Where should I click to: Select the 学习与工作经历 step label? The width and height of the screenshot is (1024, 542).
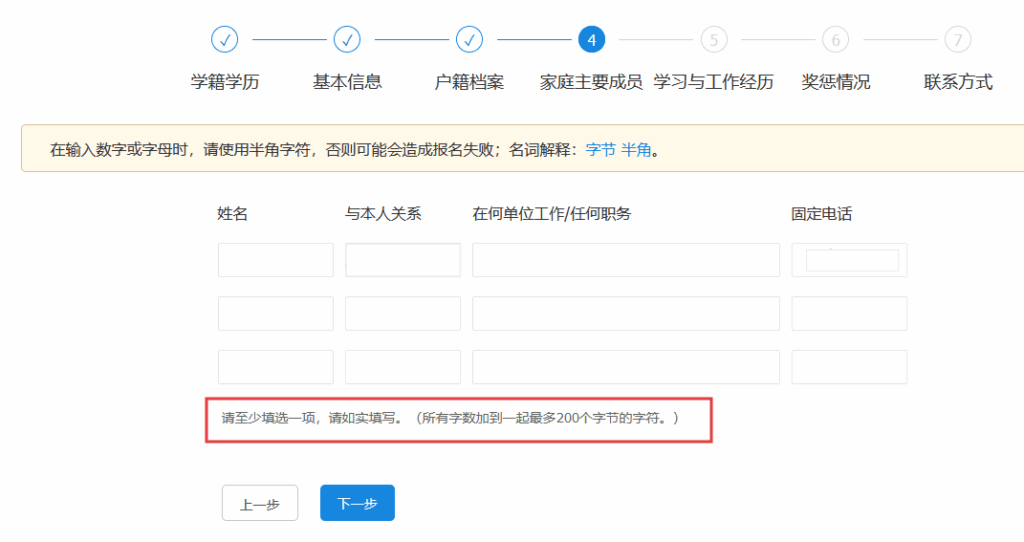tap(713, 82)
